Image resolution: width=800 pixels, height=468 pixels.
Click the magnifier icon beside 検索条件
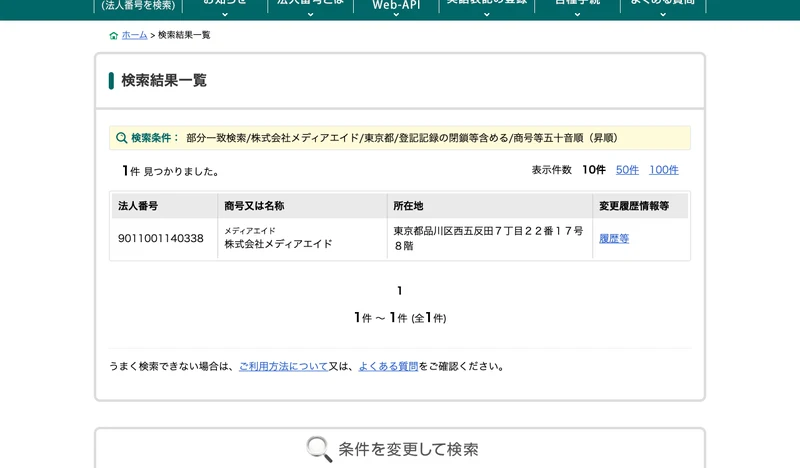(x=121, y=138)
